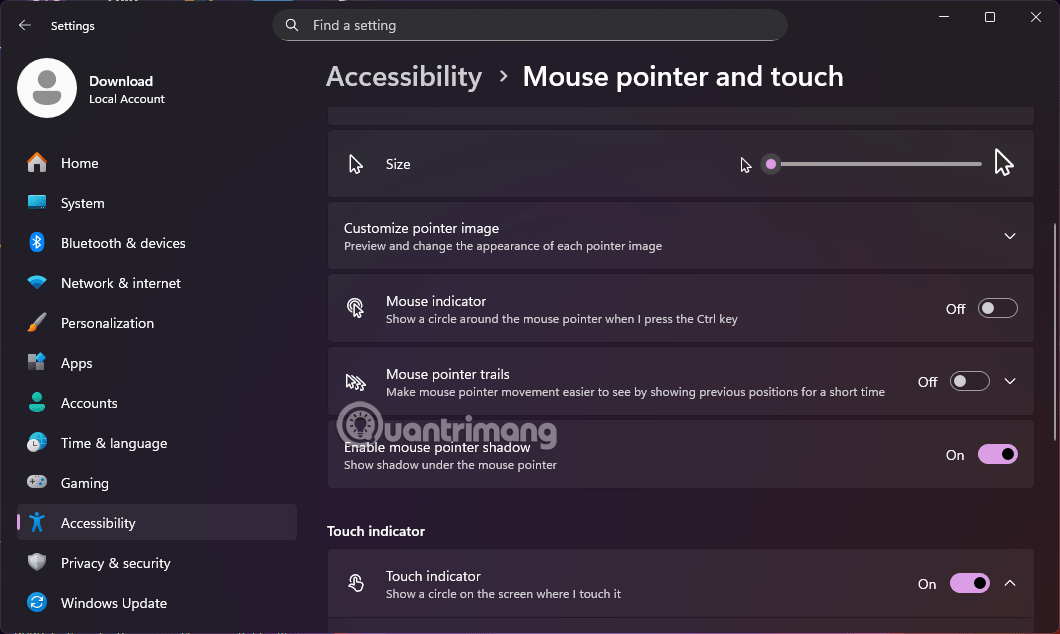1060x634 pixels.
Task: Open the System settings page
Action: coord(82,203)
